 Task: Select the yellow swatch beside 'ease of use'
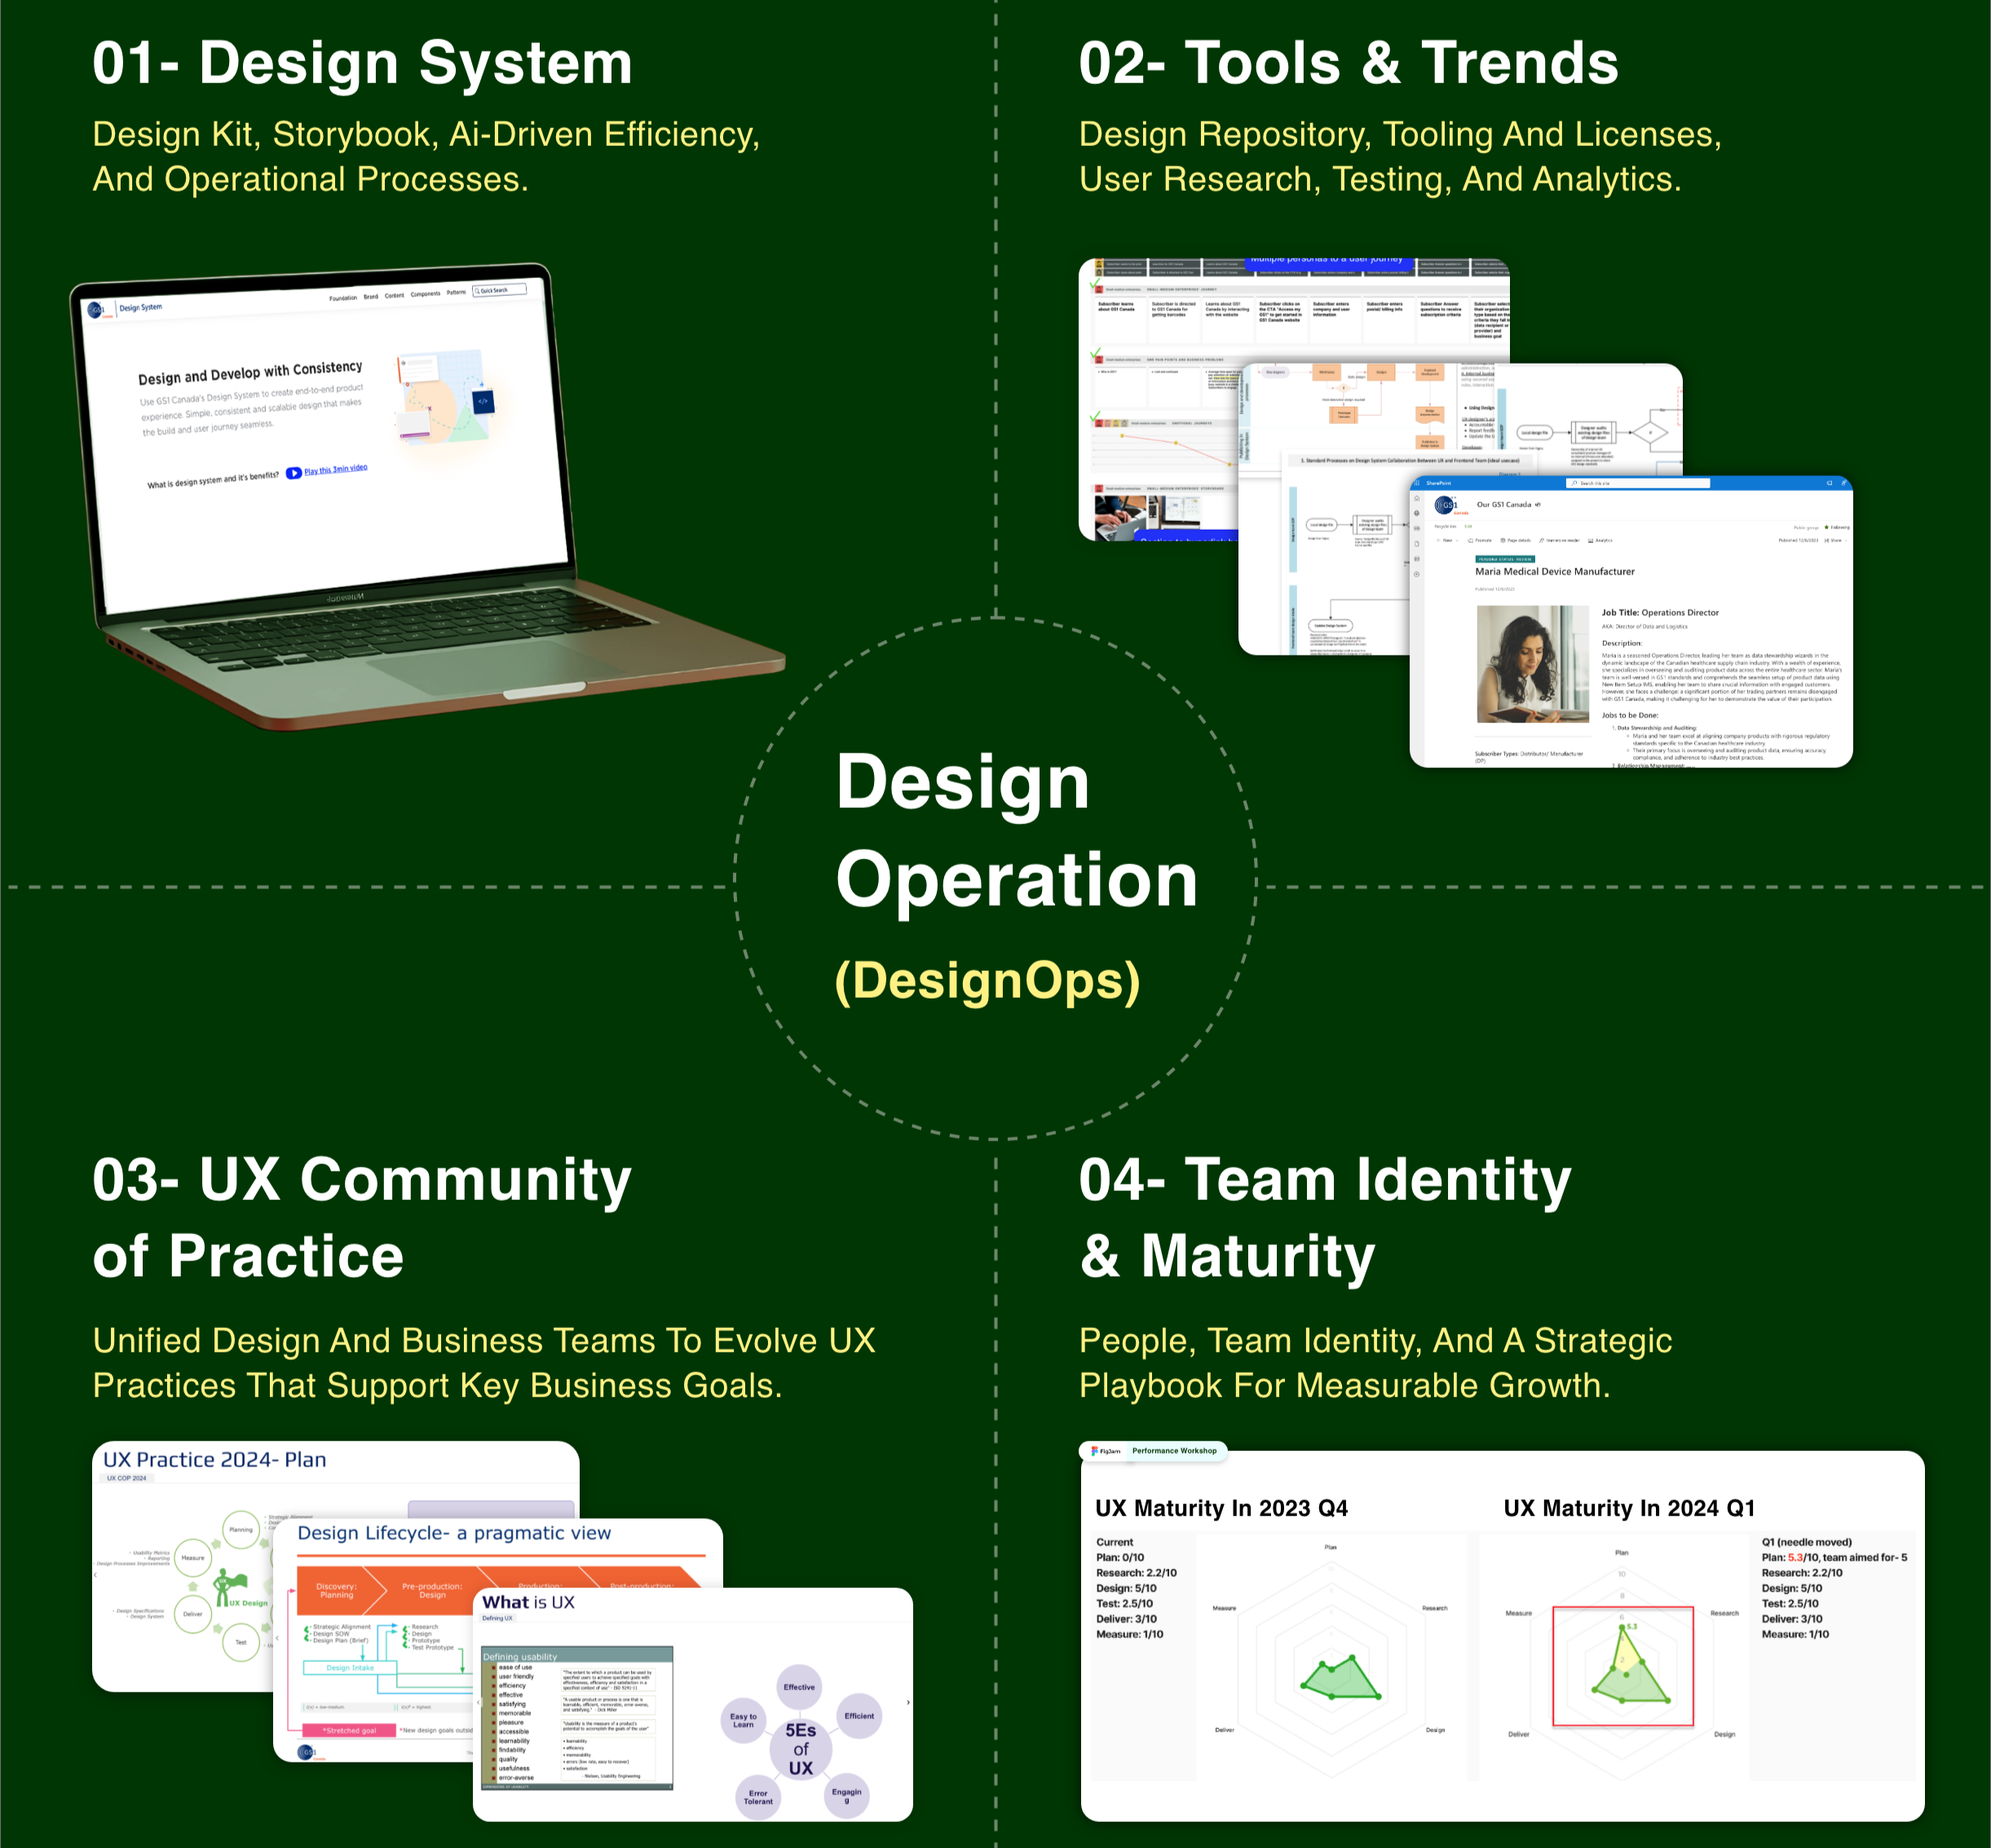point(493,1668)
